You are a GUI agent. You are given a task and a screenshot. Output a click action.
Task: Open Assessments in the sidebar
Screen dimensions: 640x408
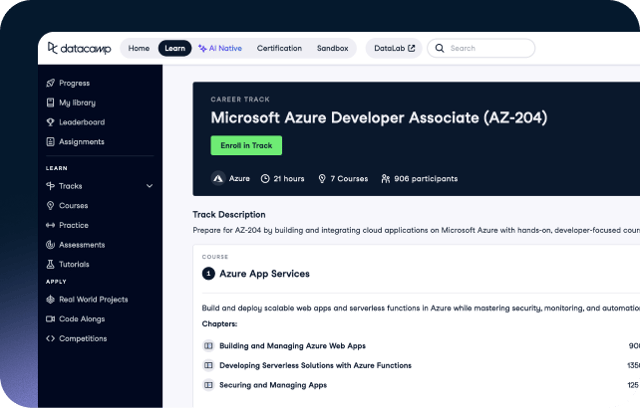tap(82, 245)
